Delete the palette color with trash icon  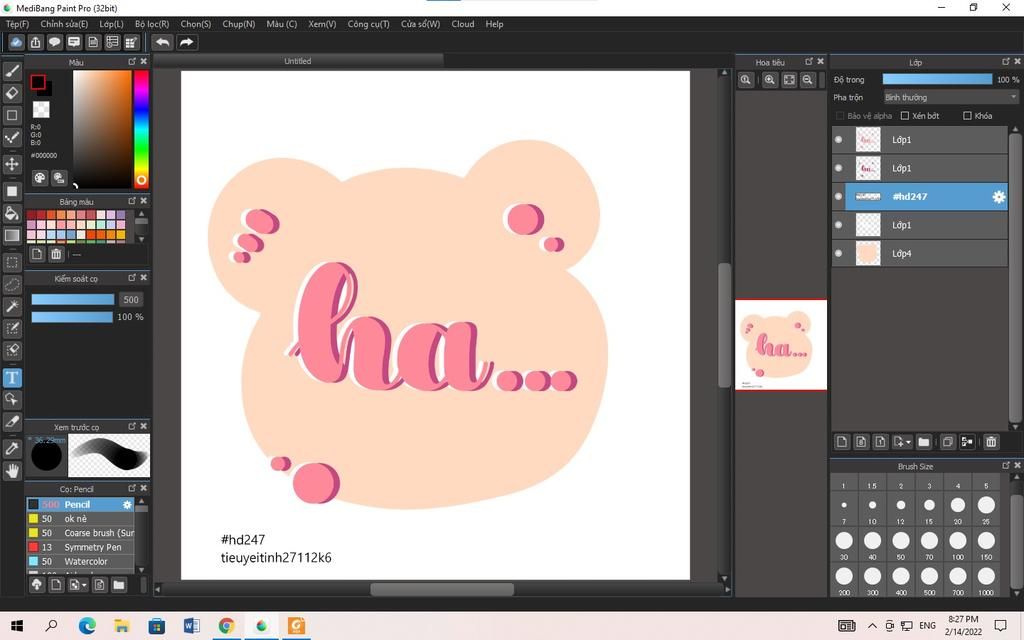click(x=56, y=254)
